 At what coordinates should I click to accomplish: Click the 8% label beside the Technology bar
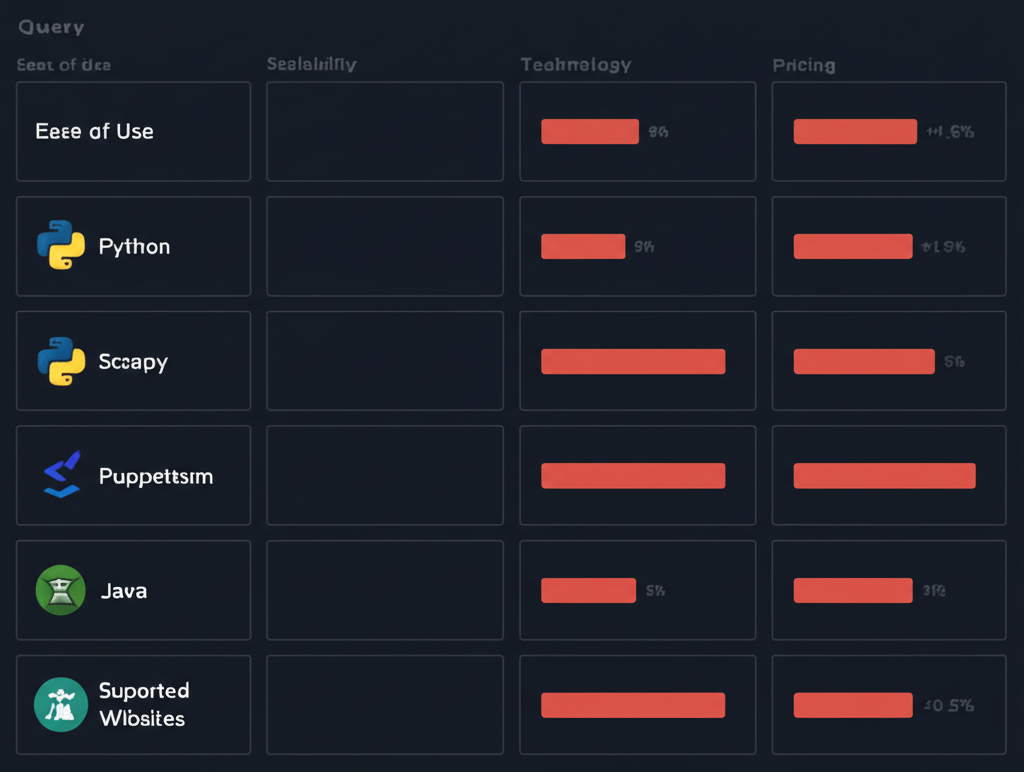pyautogui.click(x=659, y=131)
